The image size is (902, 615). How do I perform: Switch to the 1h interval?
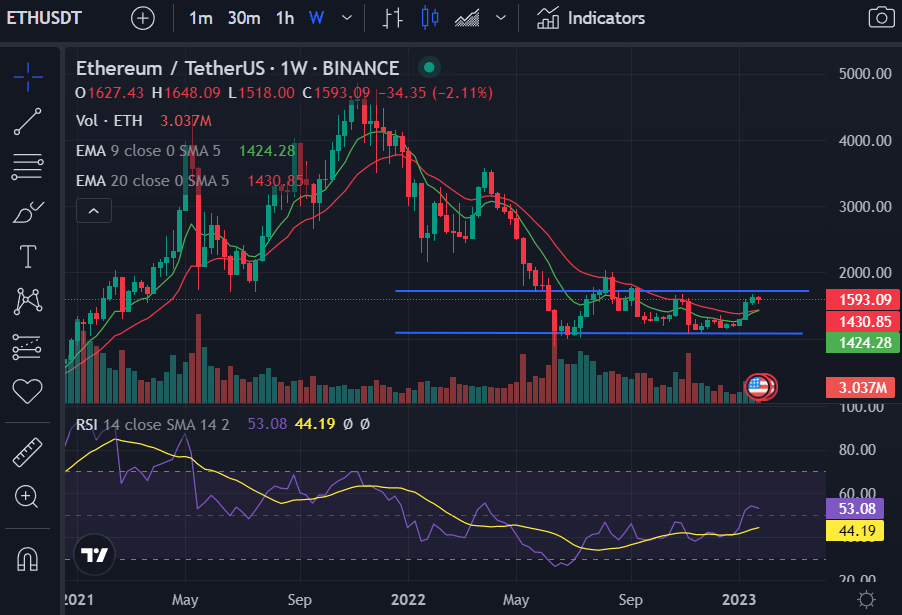285,18
